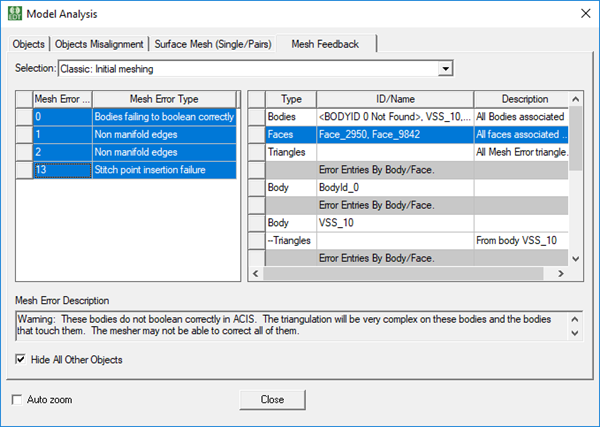Click details table vertical scrollbar thumb
The width and height of the screenshot is (600, 427).
pos(576,139)
